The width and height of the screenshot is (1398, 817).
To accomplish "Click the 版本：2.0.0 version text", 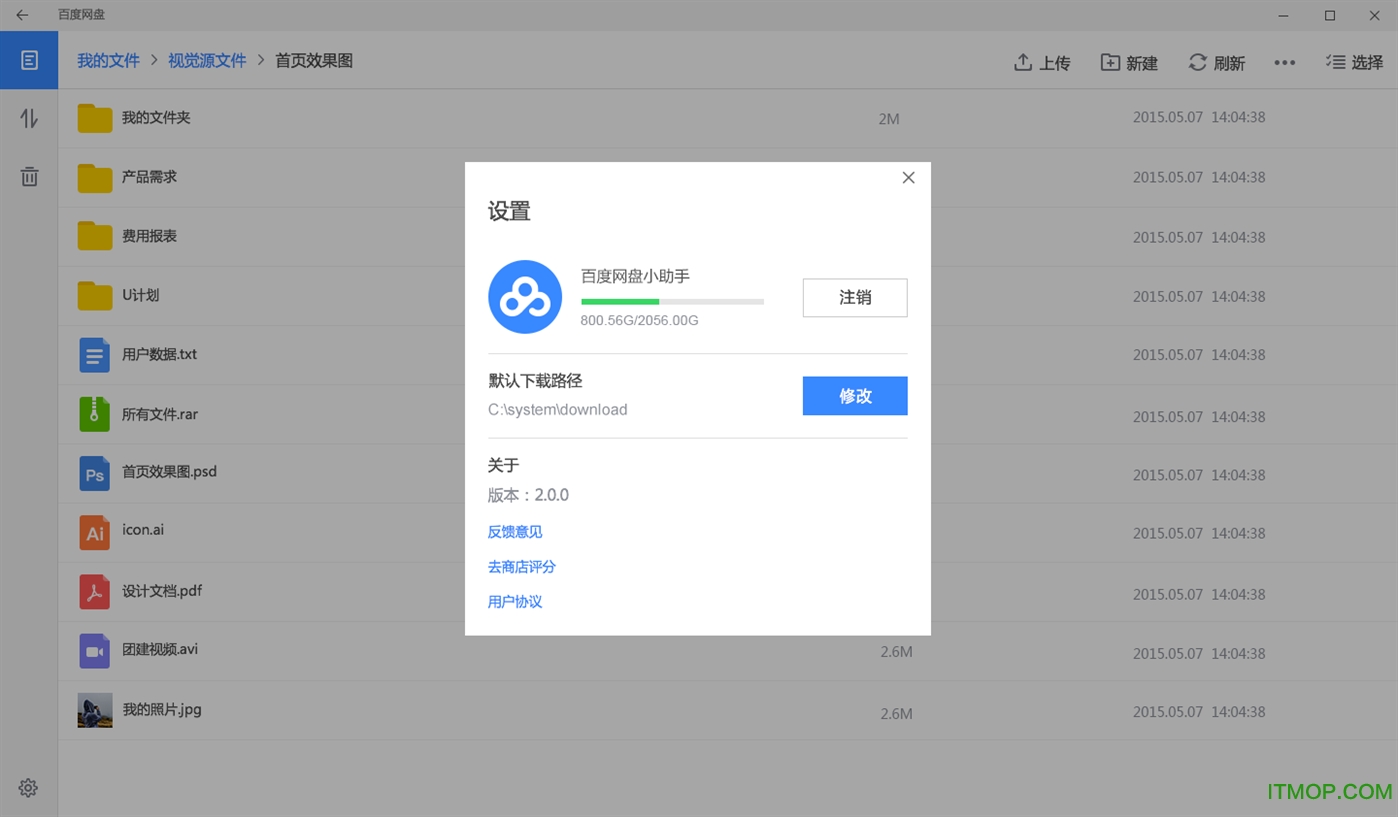I will (x=528, y=495).
